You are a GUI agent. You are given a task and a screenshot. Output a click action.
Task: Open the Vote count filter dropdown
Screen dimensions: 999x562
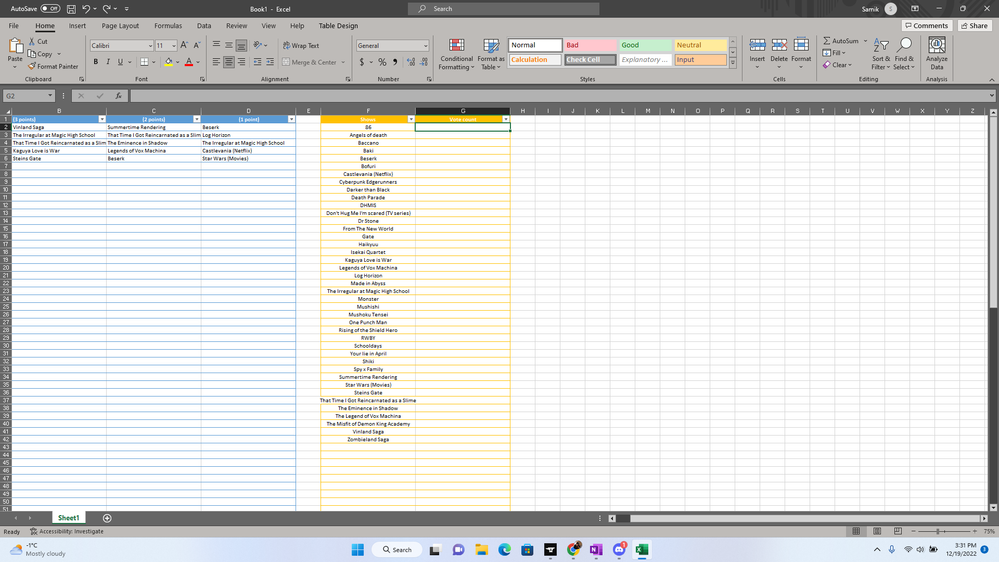click(x=506, y=119)
